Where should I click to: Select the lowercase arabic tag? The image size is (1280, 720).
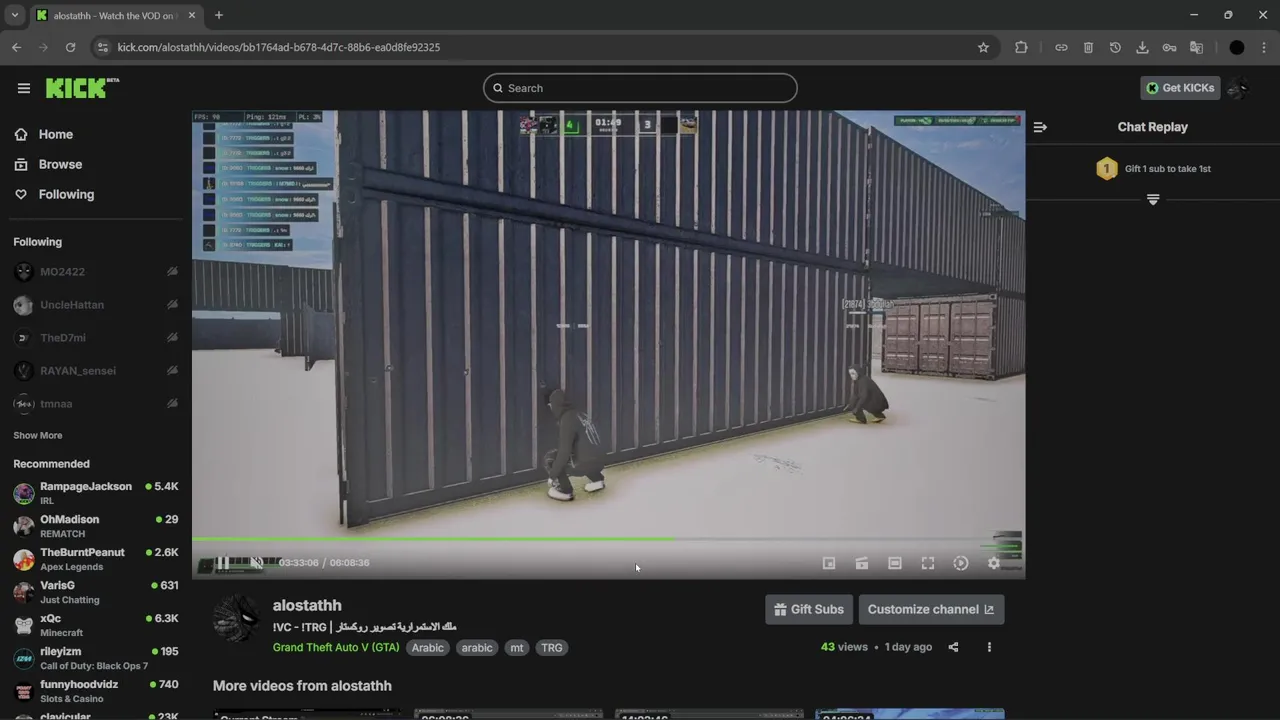click(x=477, y=648)
